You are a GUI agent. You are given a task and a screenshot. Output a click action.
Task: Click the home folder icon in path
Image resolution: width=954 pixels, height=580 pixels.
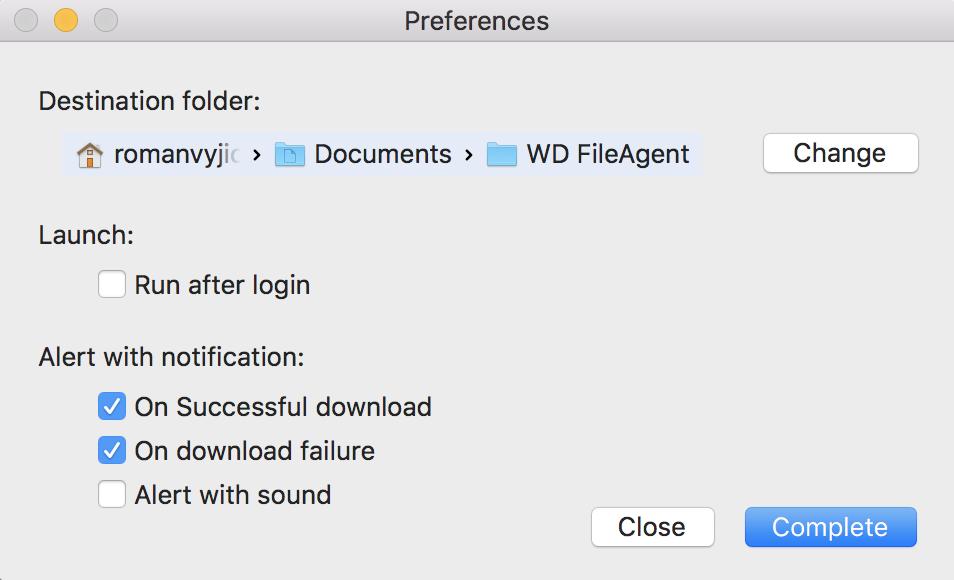point(89,155)
